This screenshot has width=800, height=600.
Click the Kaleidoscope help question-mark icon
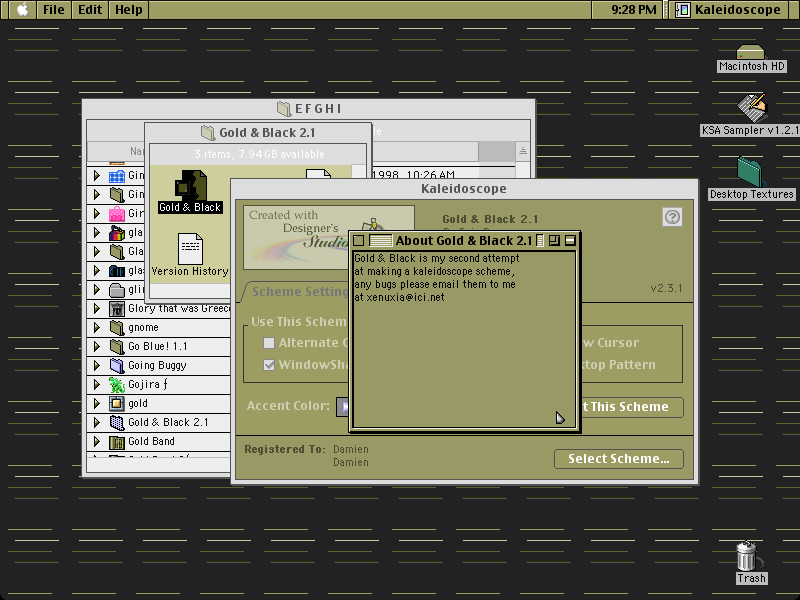tap(672, 217)
